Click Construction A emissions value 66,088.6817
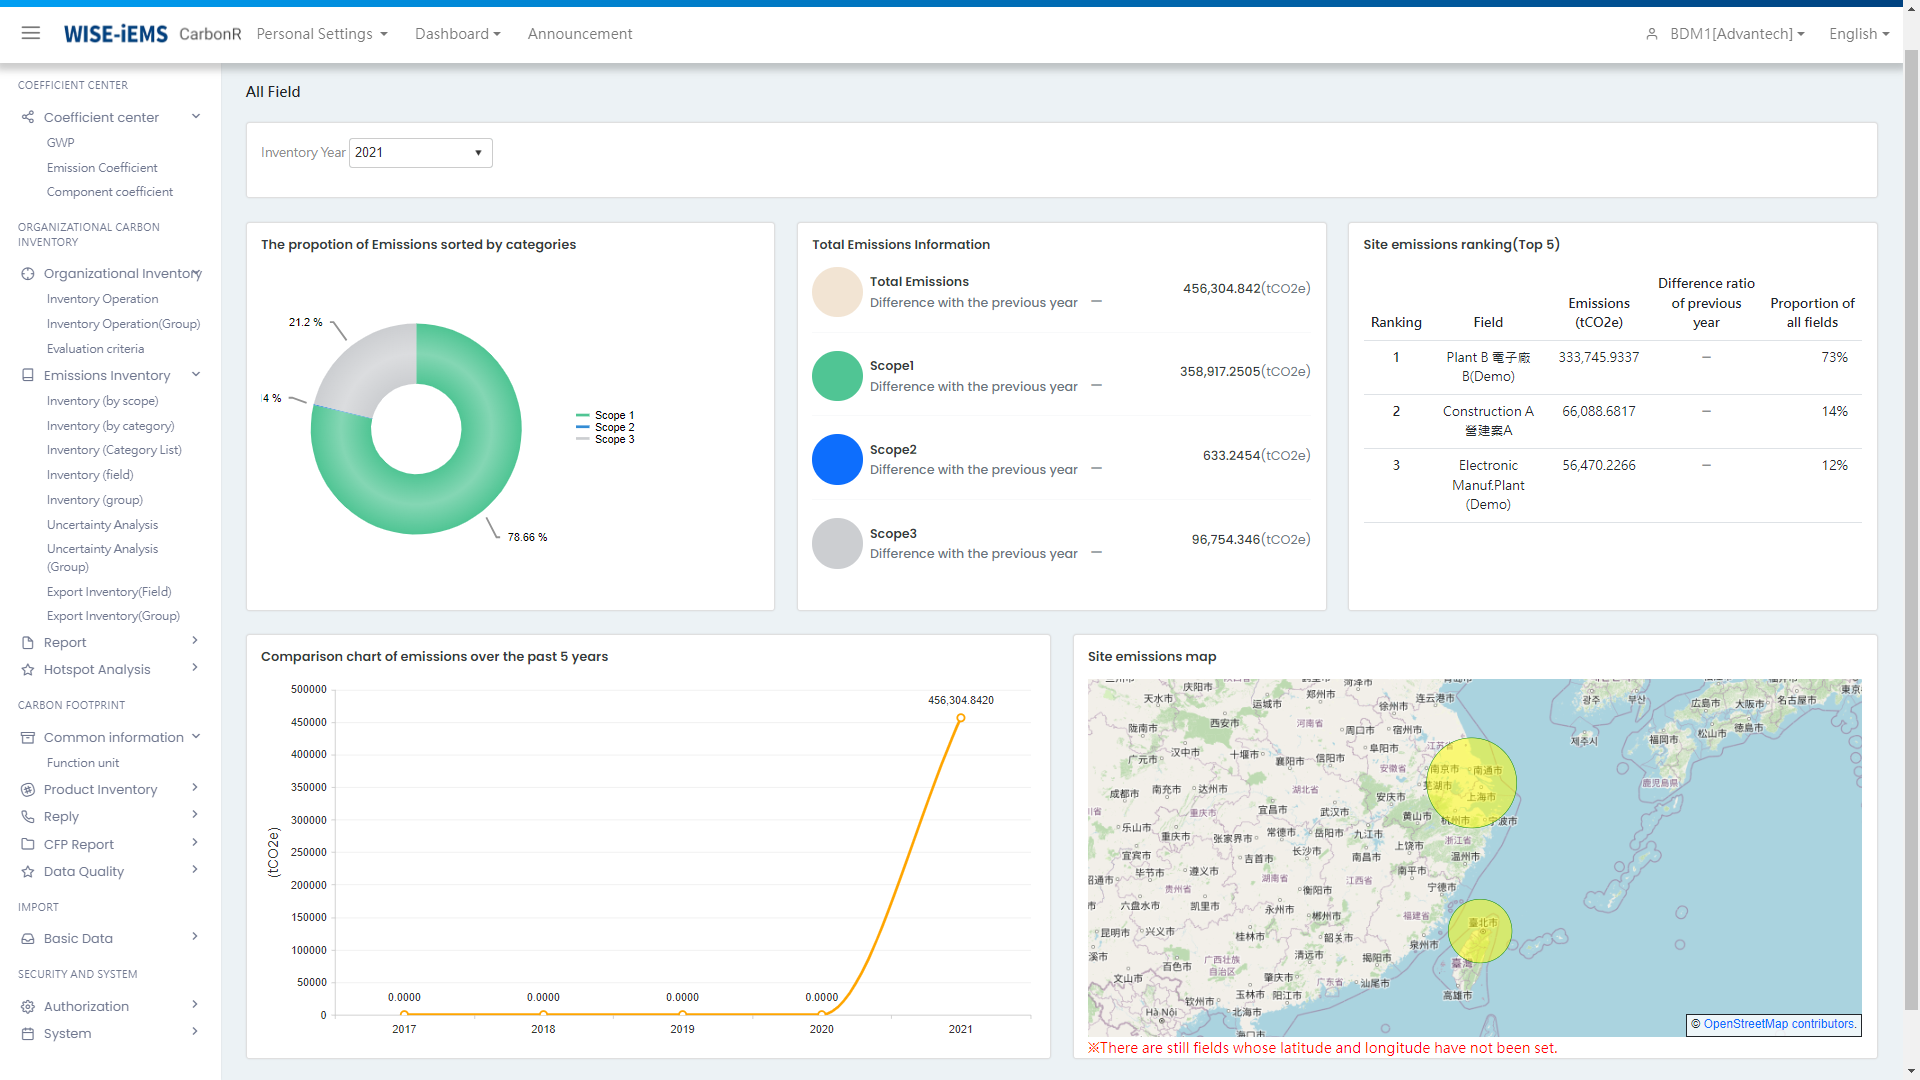 [1599, 411]
